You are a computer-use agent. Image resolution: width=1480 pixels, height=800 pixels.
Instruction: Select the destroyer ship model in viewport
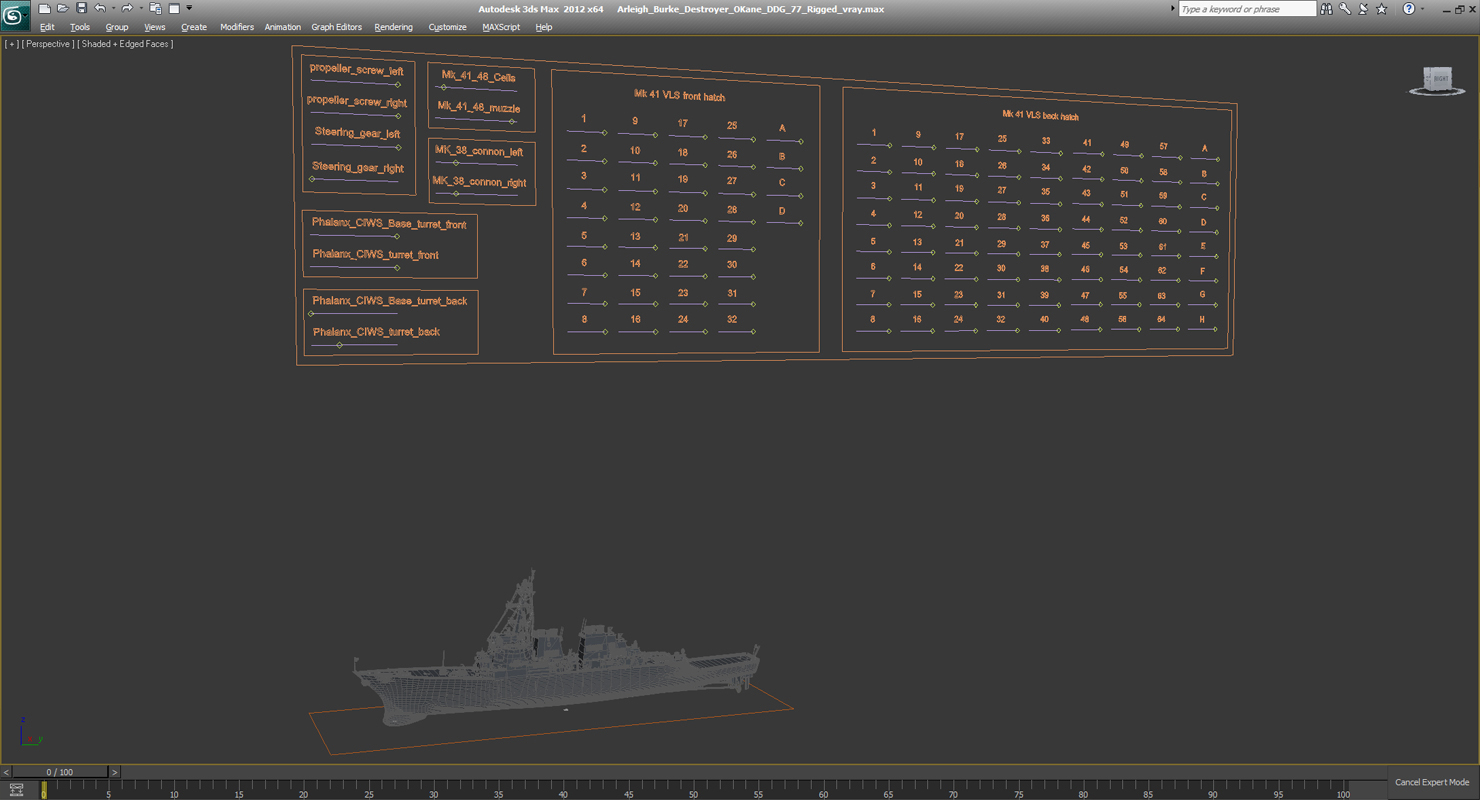point(555,650)
